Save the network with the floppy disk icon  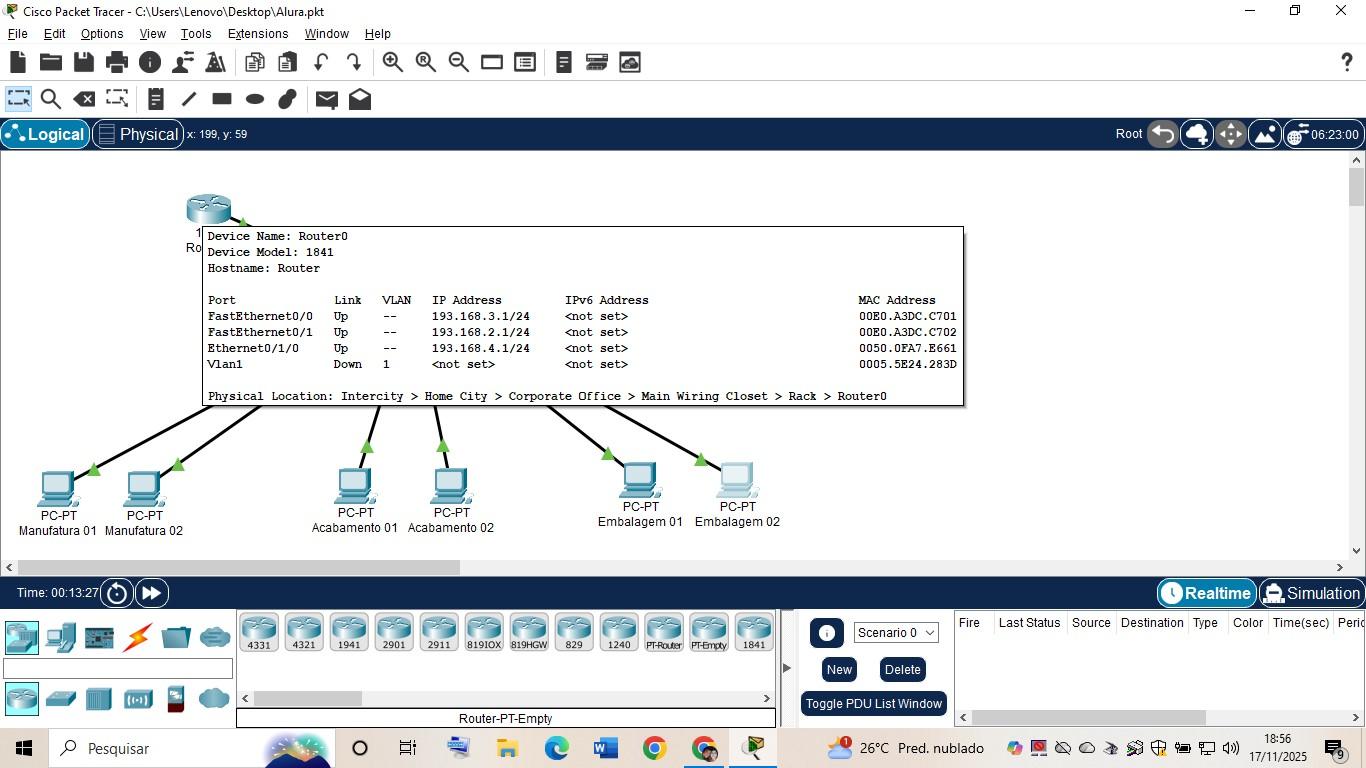point(84,62)
